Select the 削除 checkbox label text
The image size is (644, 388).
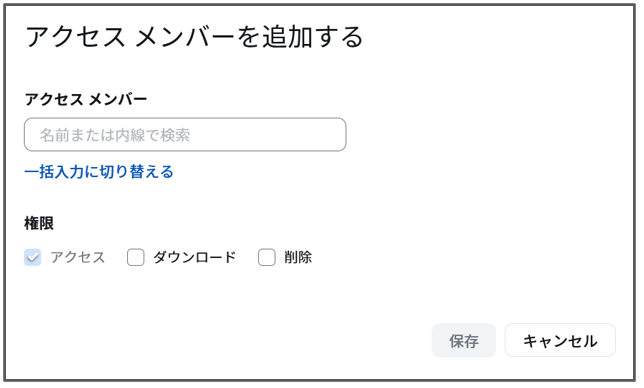click(x=298, y=257)
